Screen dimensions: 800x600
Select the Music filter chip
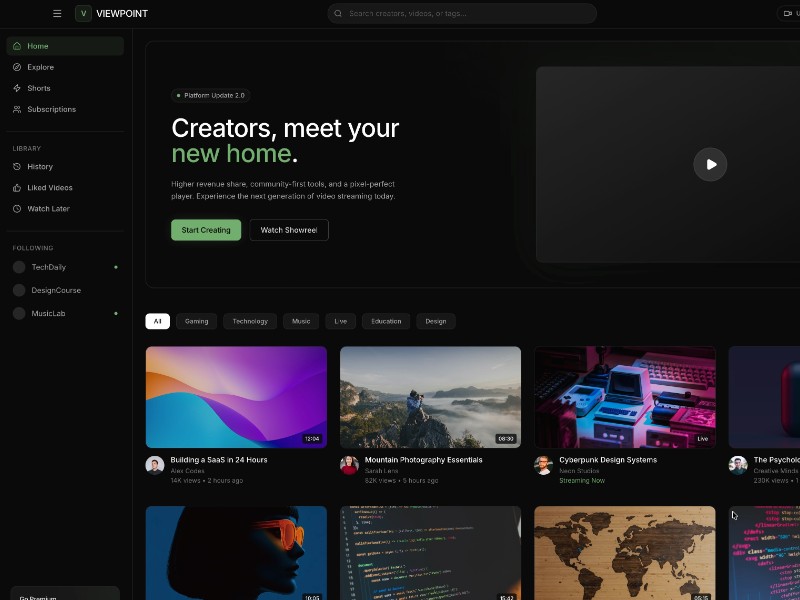tap(300, 321)
